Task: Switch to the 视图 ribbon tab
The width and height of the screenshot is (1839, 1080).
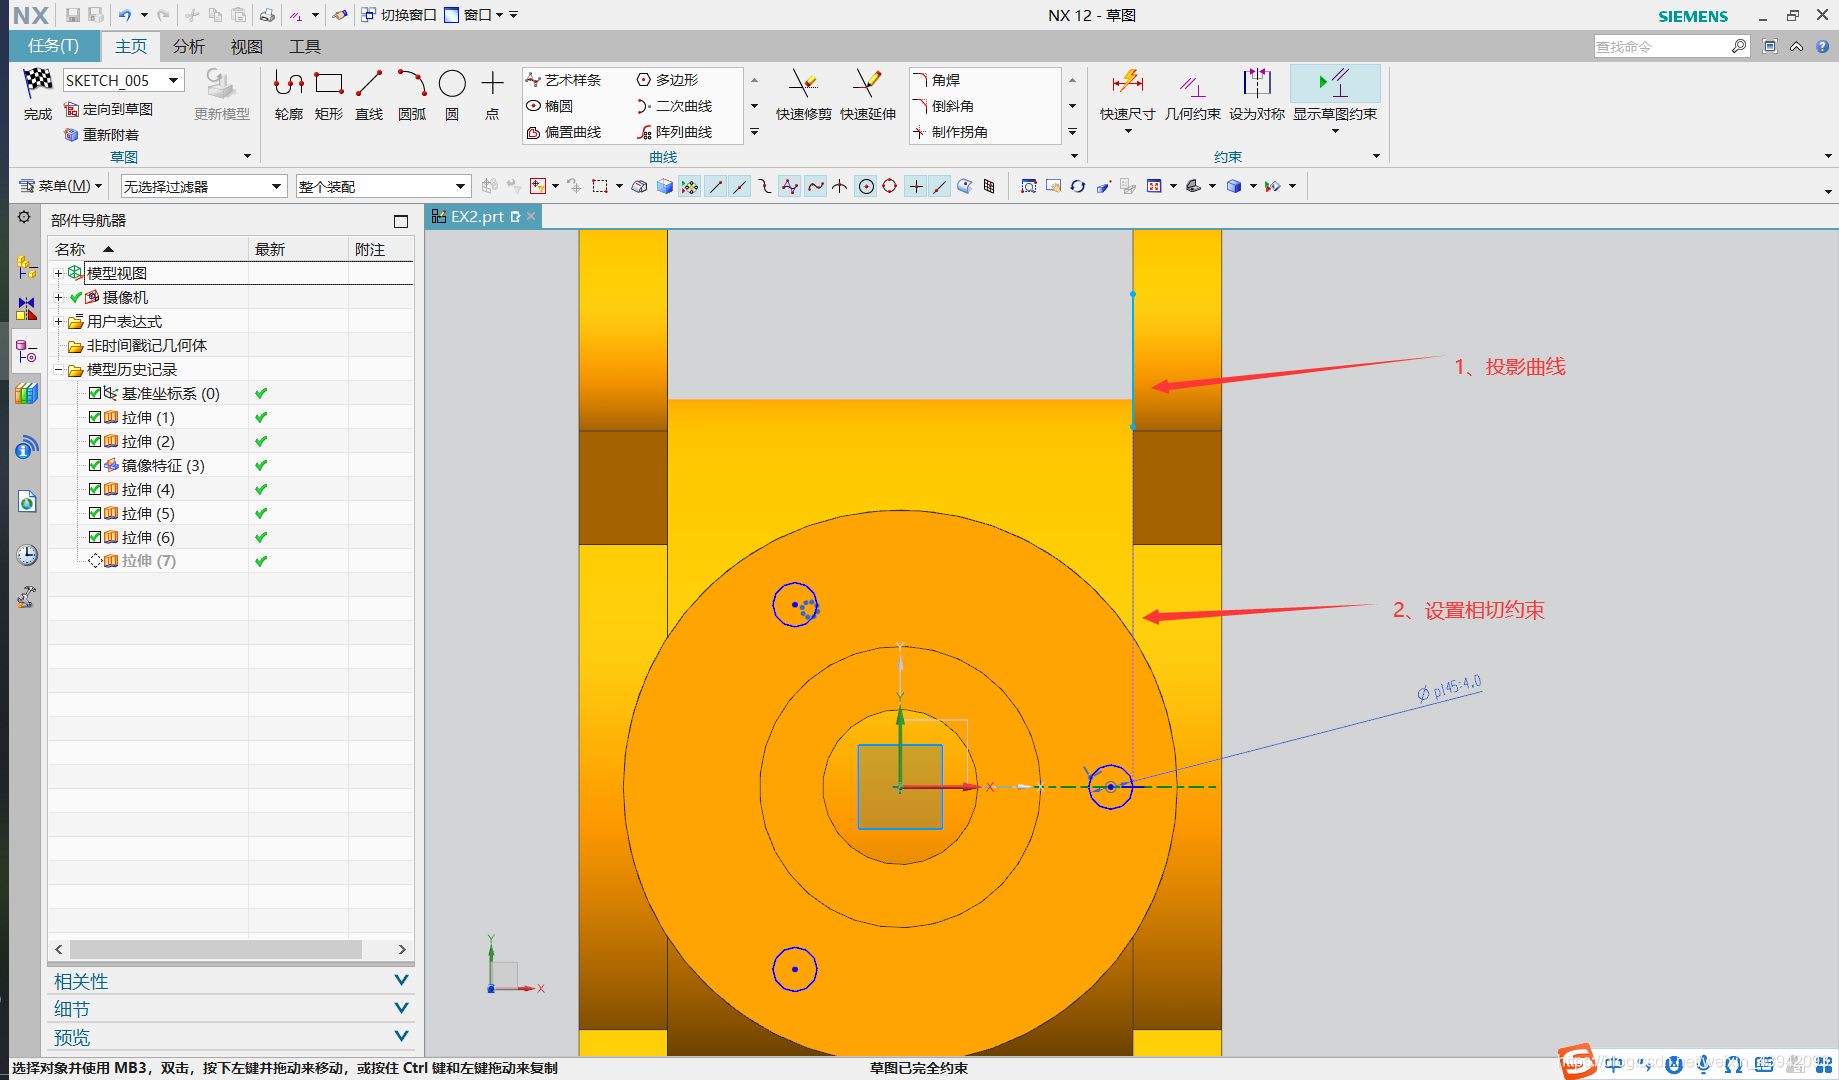Action: tap(246, 46)
